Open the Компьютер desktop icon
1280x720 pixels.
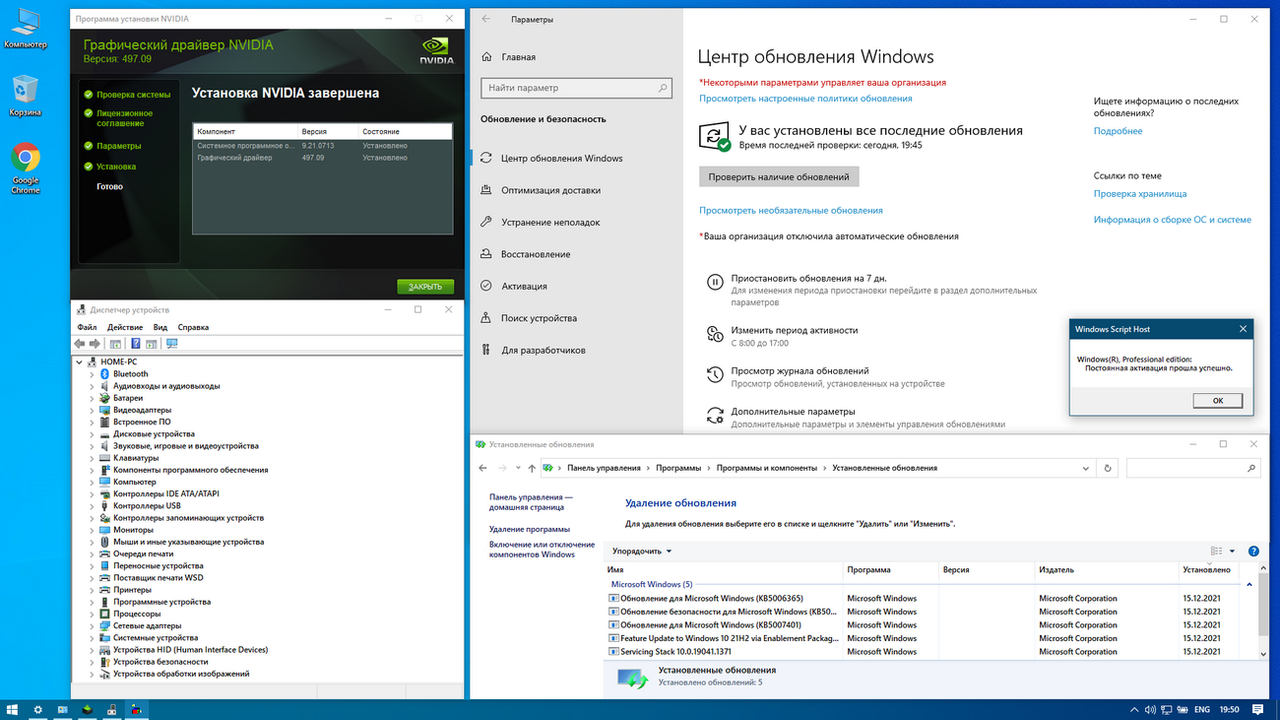coord(25,28)
